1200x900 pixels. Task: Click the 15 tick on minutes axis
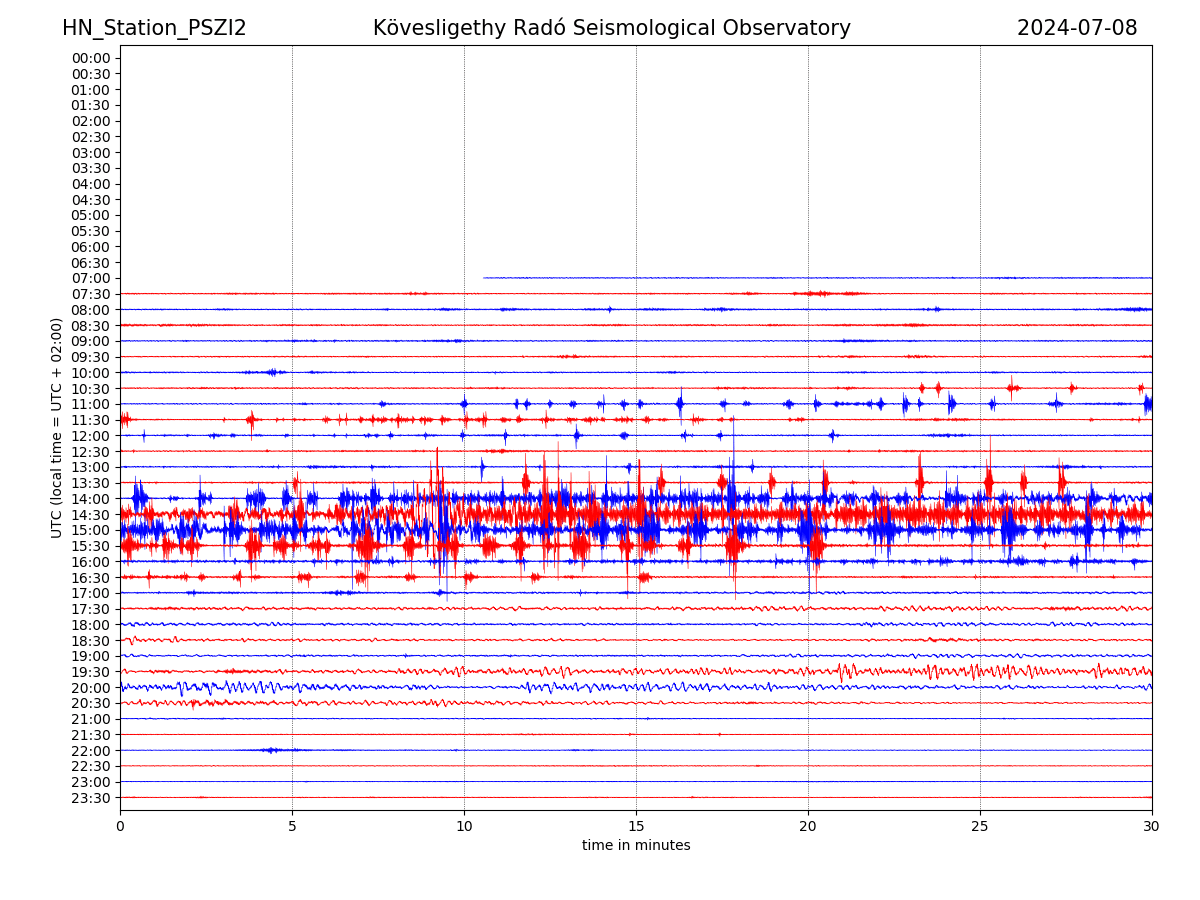pos(636,827)
